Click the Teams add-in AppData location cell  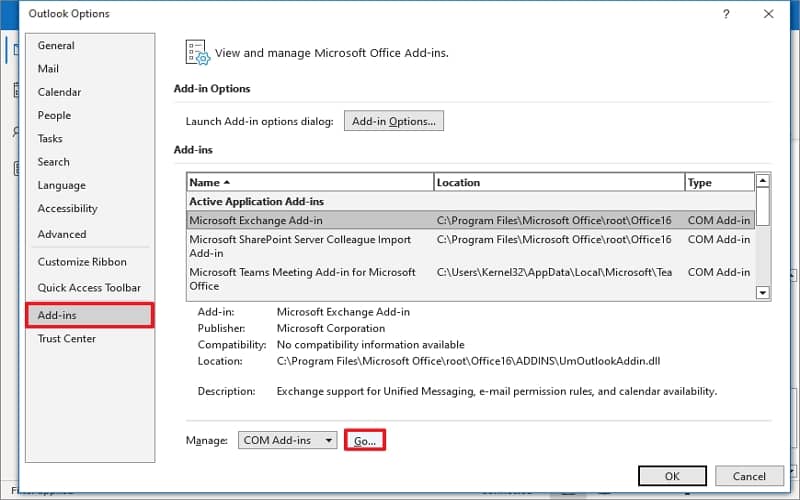[x=555, y=272]
